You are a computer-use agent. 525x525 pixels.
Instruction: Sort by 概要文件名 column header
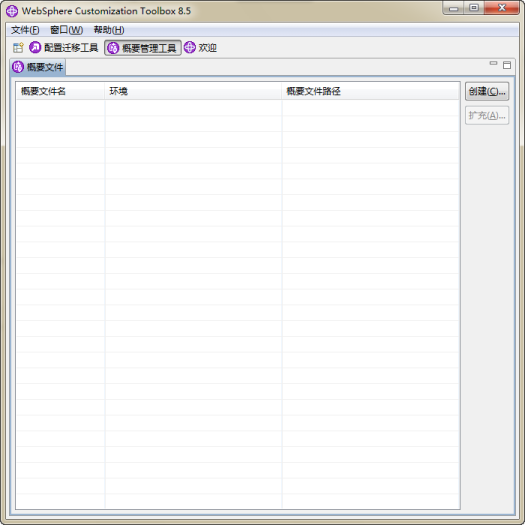point(60,91)
